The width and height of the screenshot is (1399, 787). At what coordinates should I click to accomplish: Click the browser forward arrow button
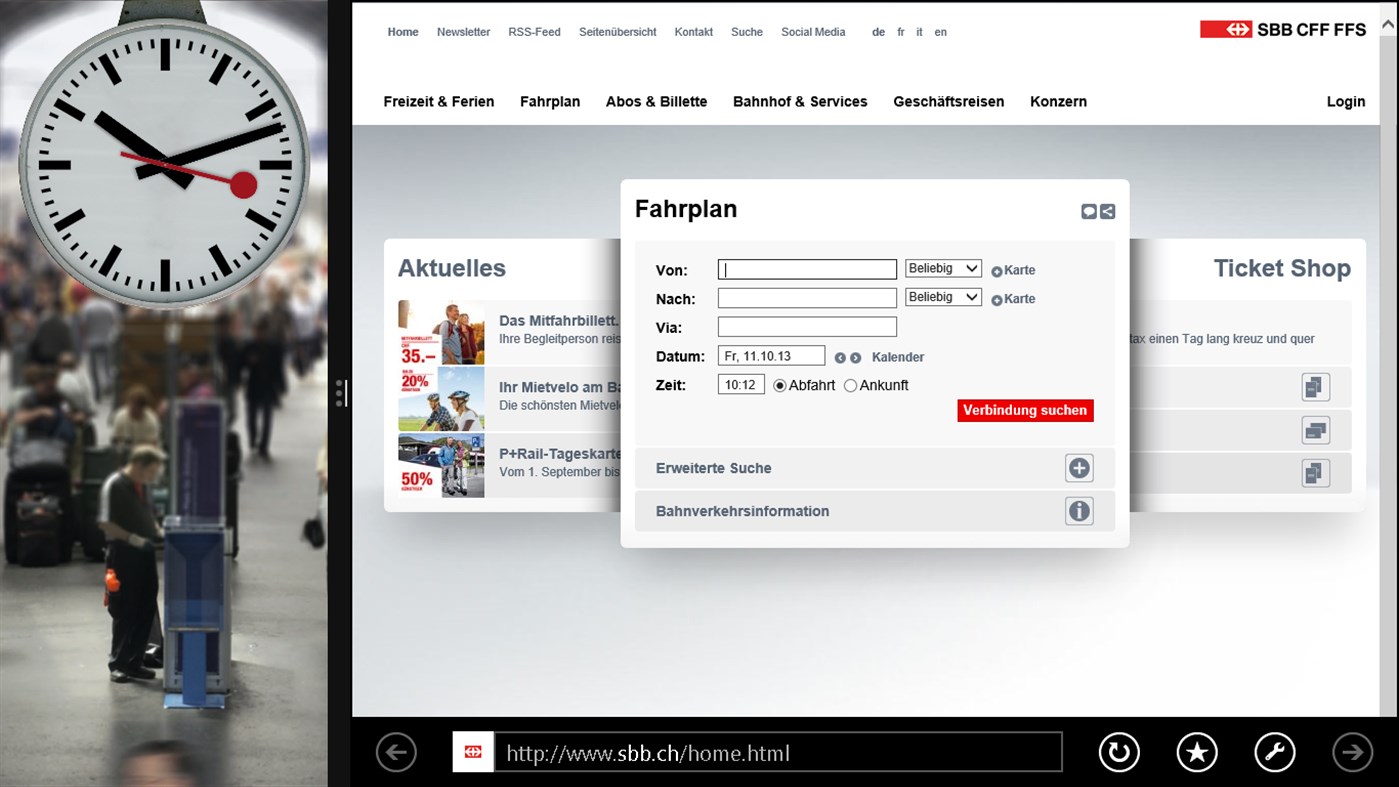(1353, 752)
